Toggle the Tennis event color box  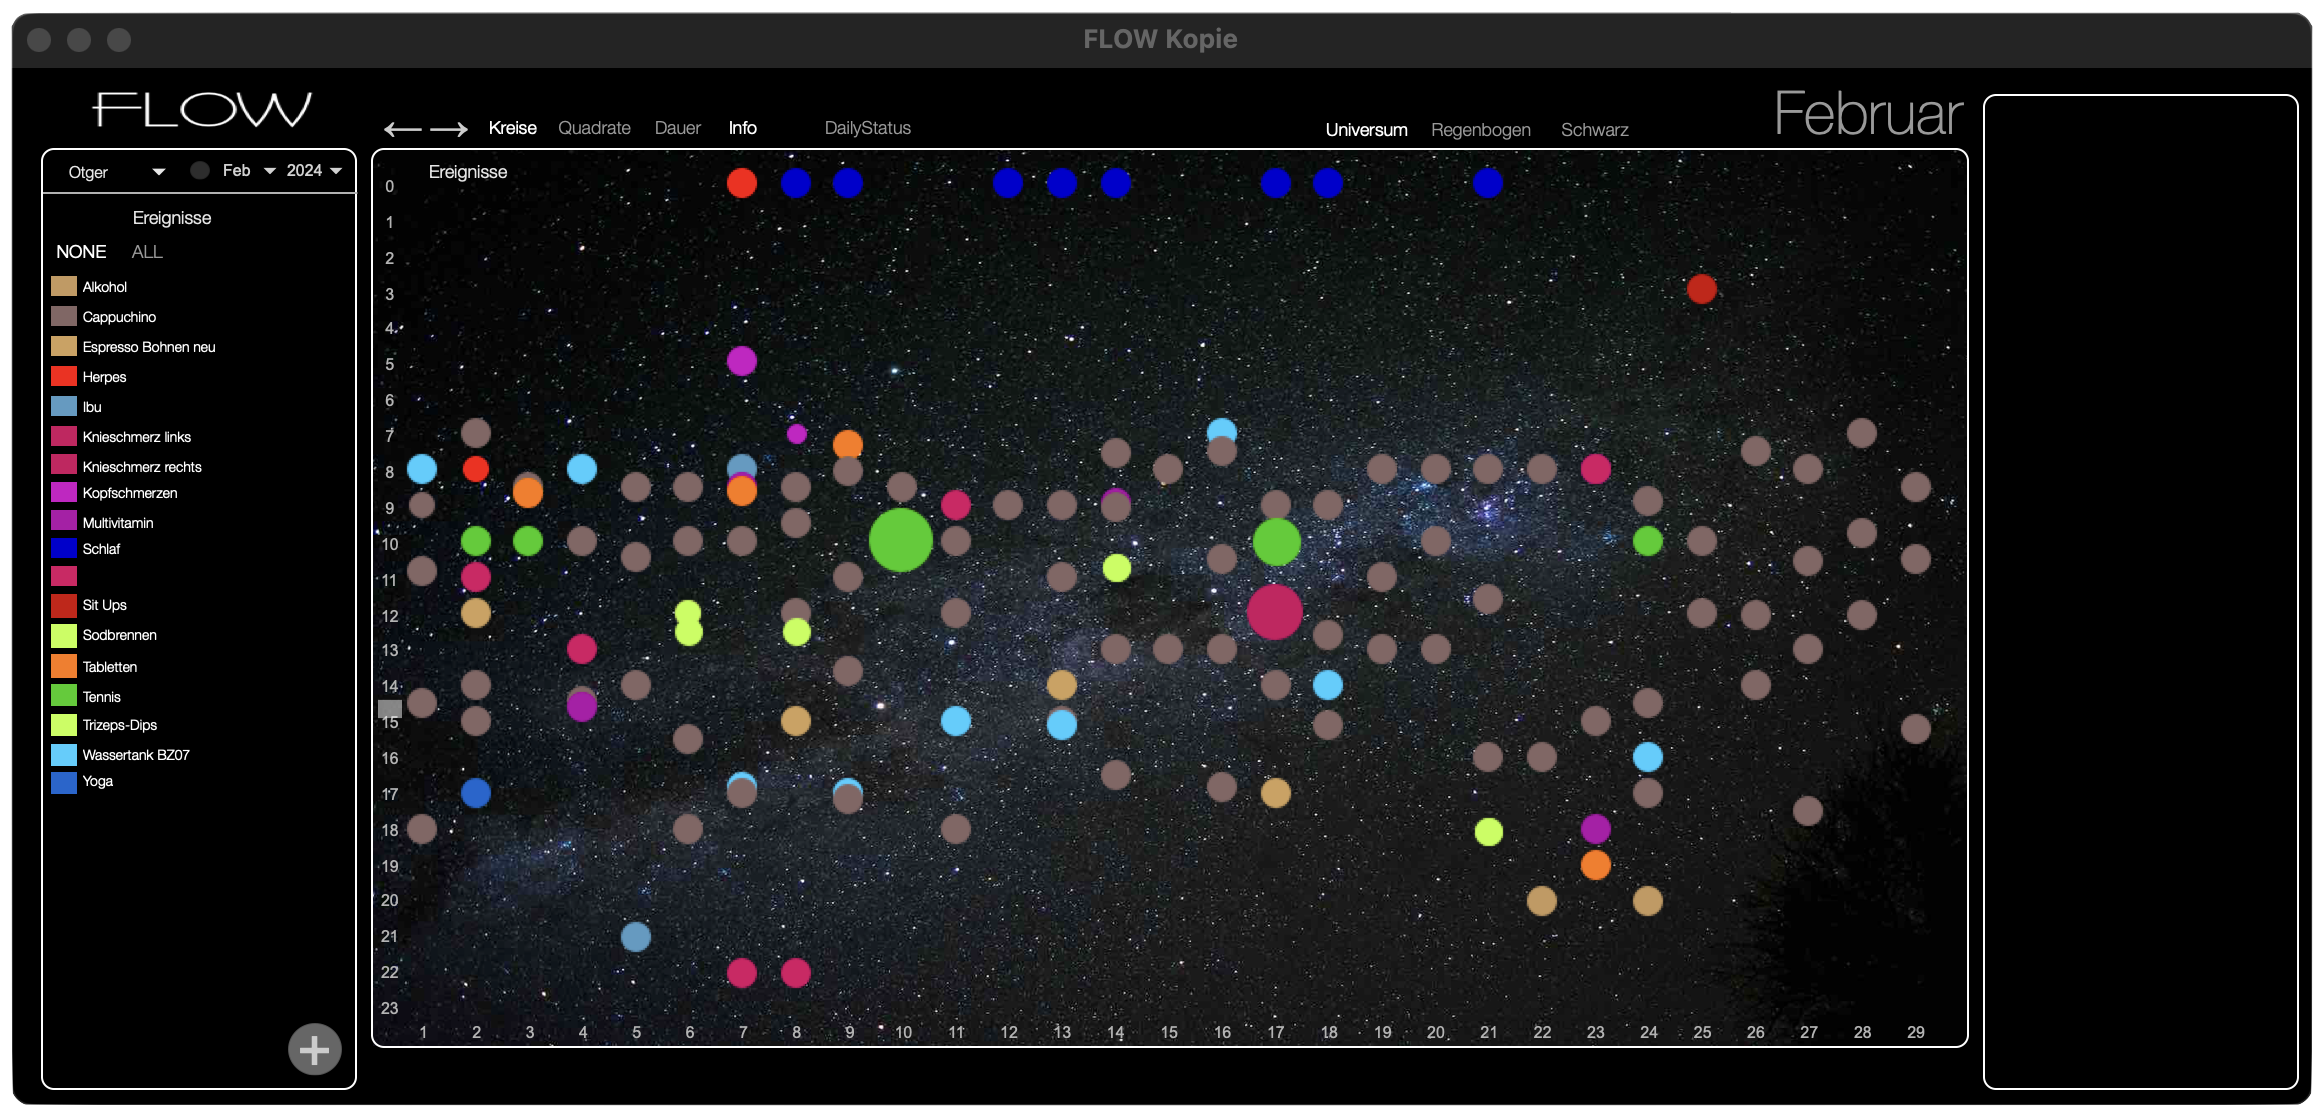64,696
